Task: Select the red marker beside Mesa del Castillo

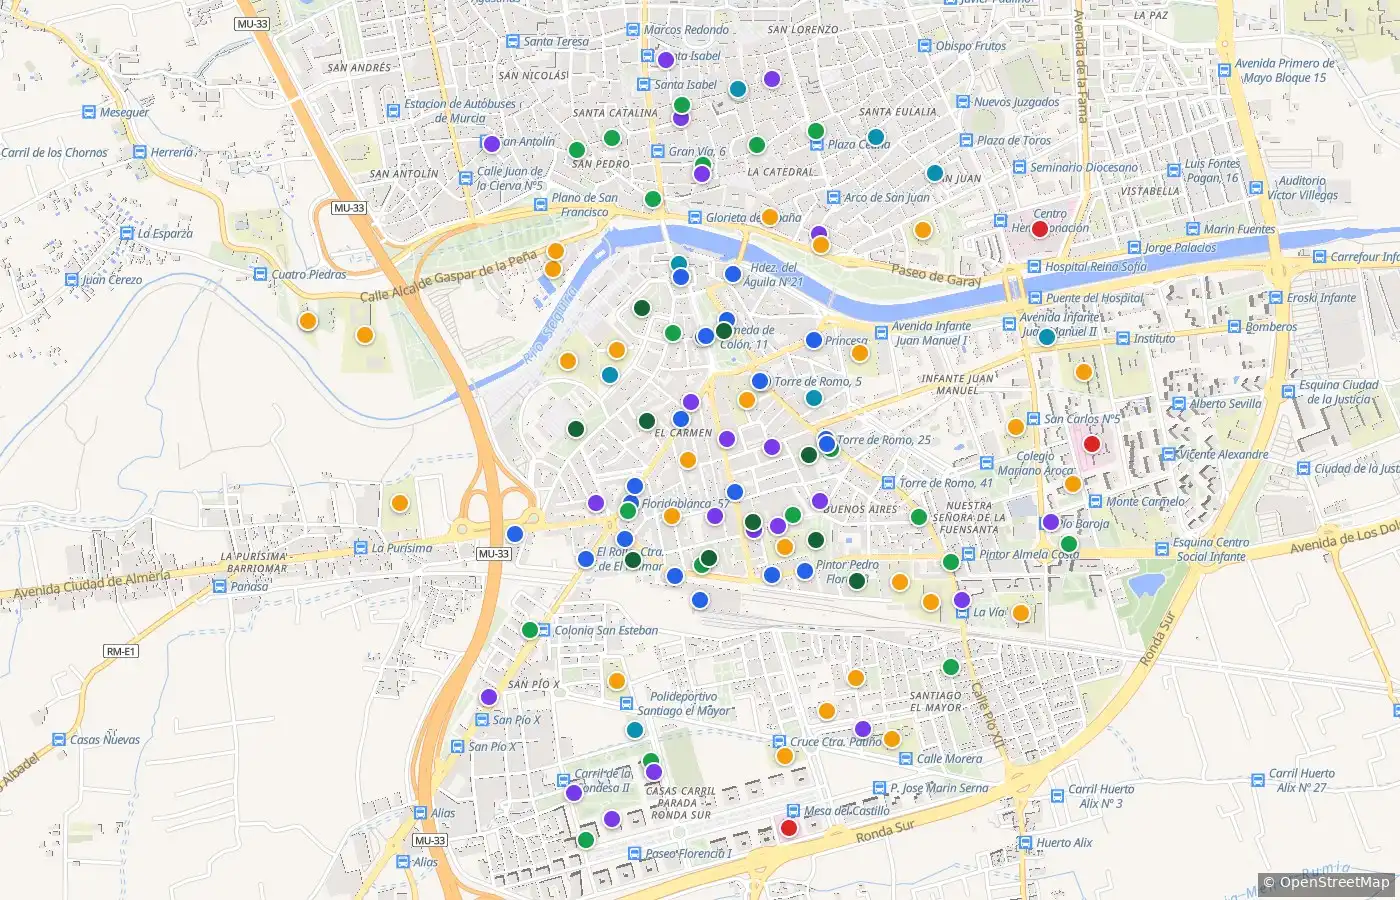Action: click(789, 827)
